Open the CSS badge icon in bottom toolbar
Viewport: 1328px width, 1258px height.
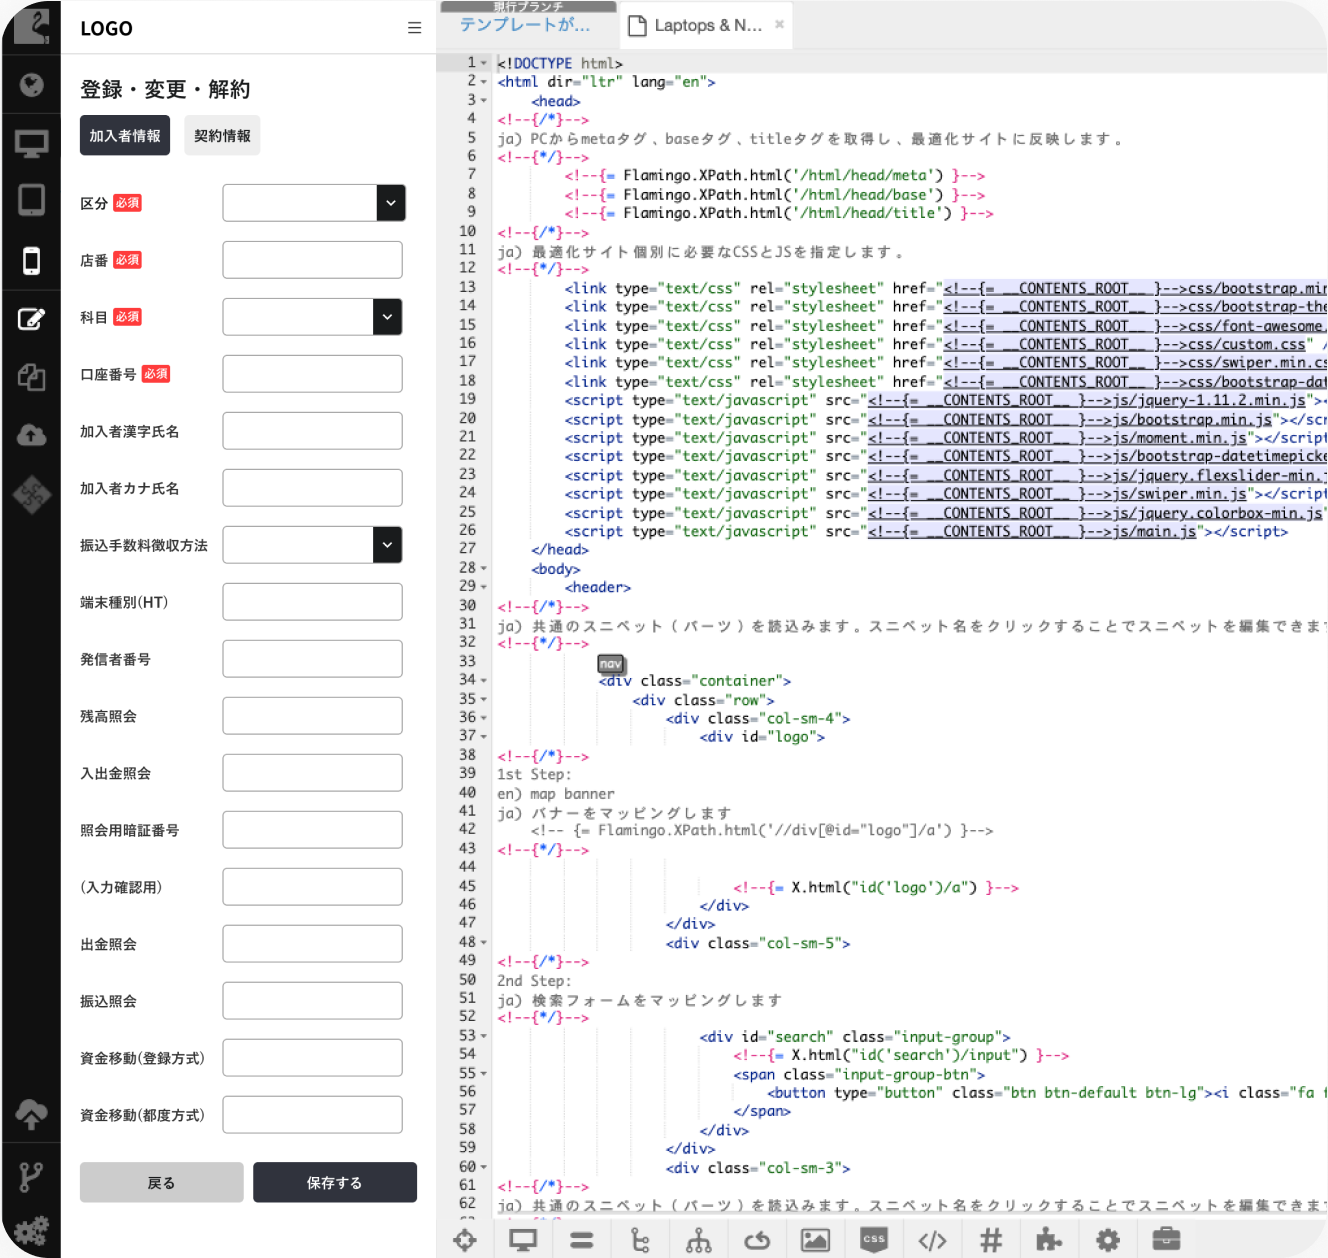tap(874, 1240)
